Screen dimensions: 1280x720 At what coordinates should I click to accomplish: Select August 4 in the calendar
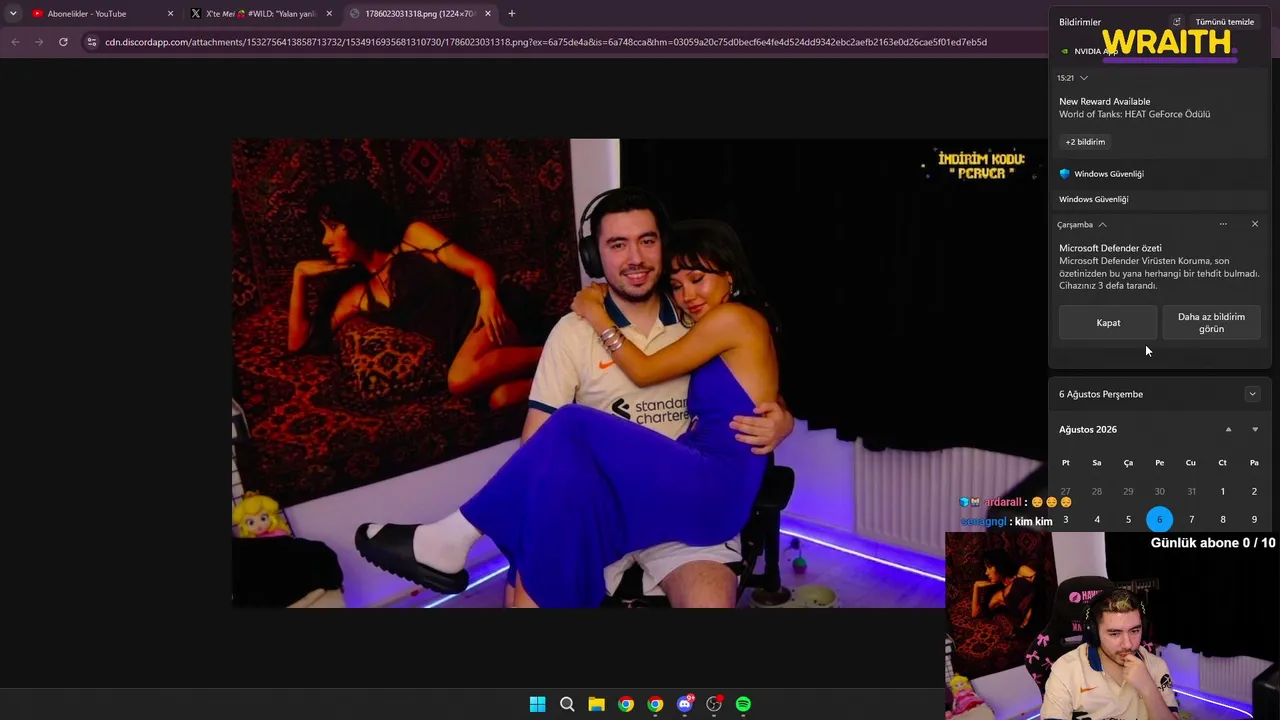tap(1097, 519)
